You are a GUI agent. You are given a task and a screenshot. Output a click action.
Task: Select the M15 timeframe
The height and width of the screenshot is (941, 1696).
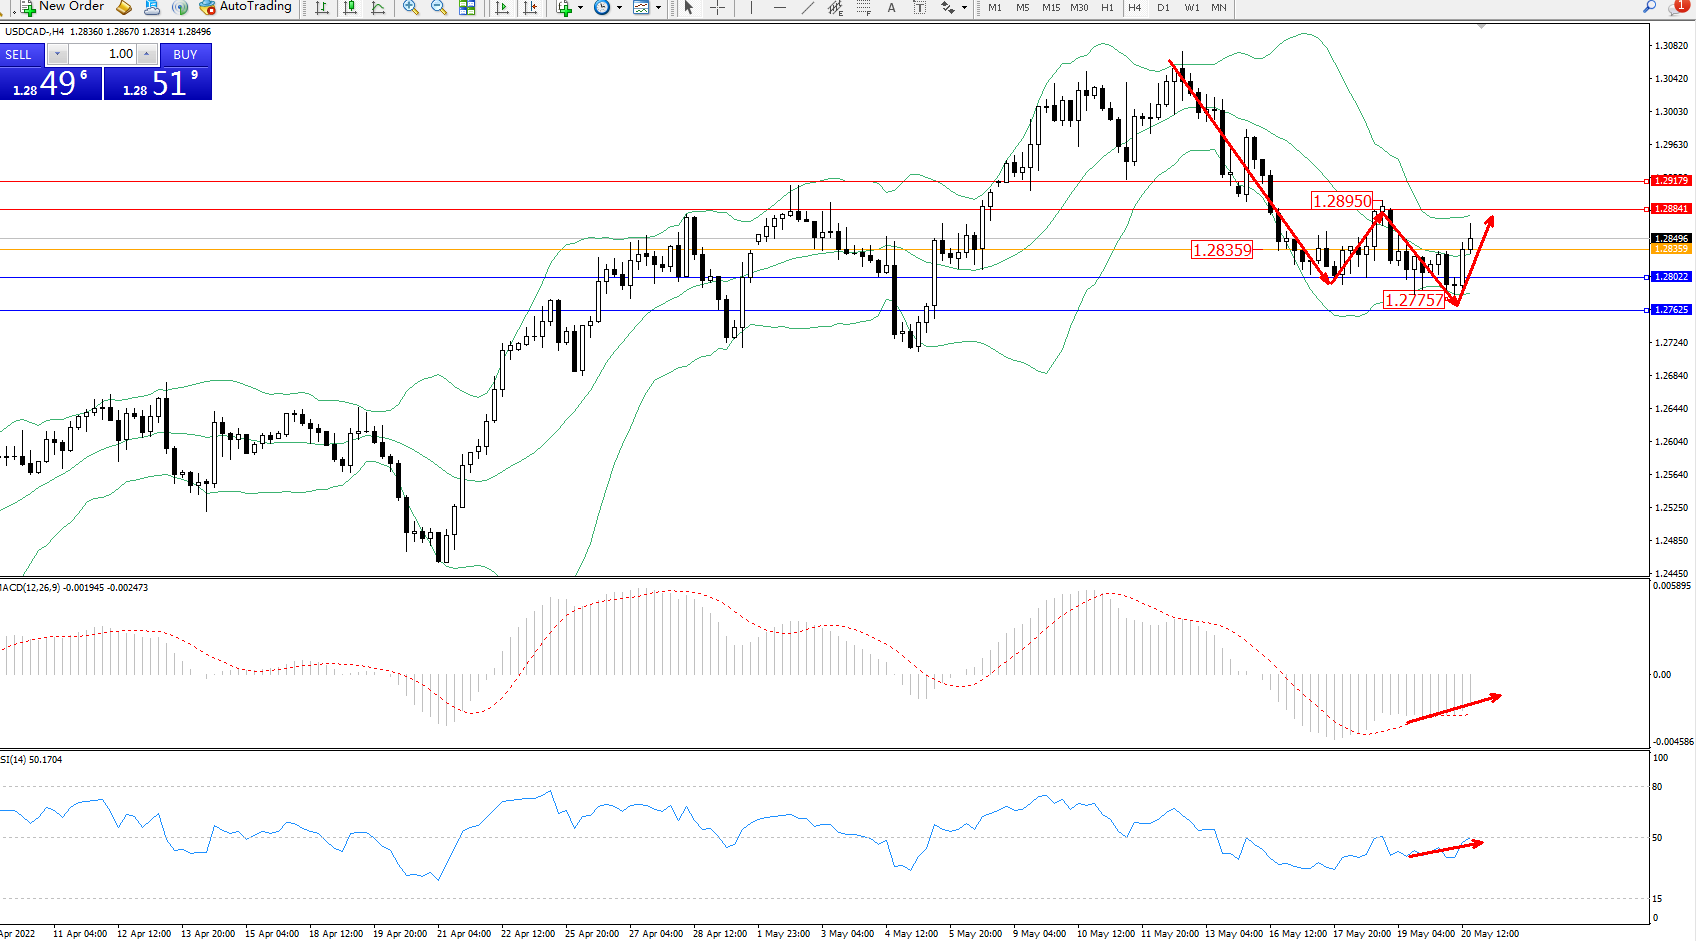click(1050, 8)
